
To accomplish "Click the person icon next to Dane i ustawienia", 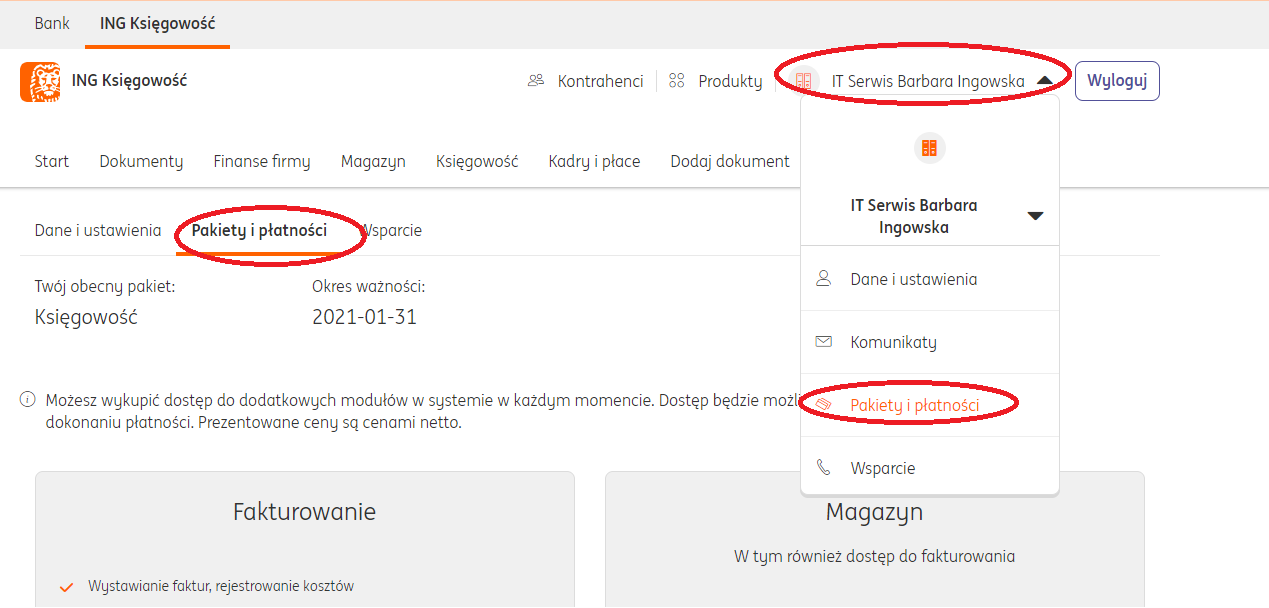I will [824, 279].
